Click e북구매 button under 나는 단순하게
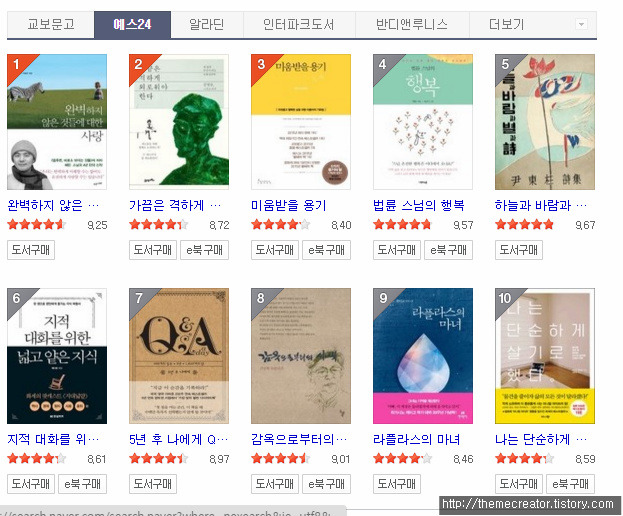Viewport: 623px width, 516px height. [570, 484]
